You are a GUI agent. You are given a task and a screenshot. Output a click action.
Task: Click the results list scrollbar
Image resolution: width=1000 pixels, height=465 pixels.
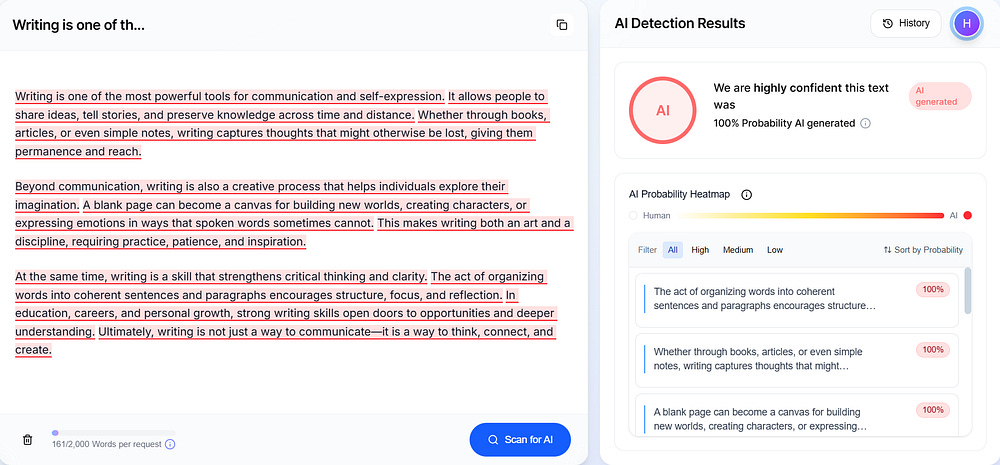968,291
